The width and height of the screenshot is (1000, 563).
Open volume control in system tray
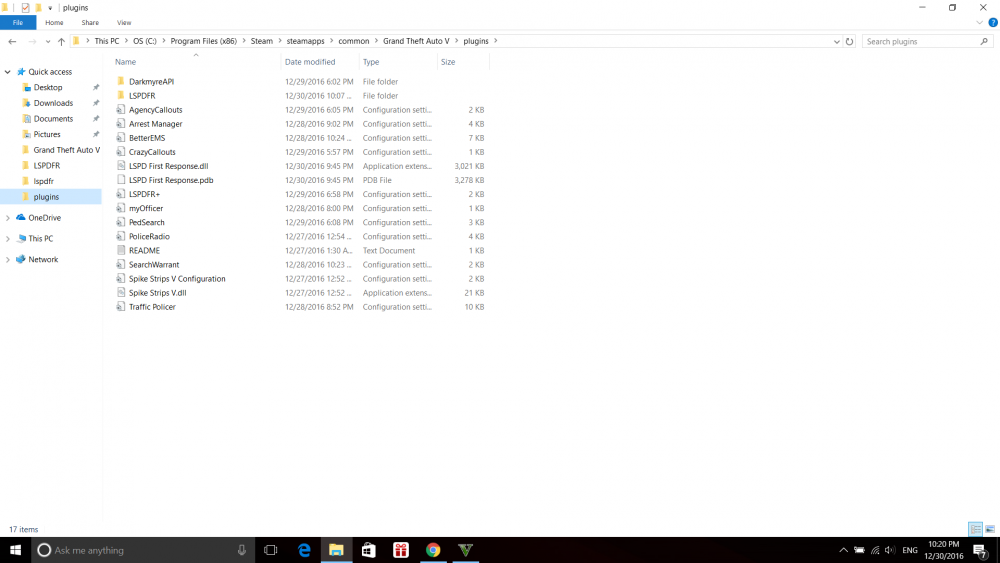point(890,550)
